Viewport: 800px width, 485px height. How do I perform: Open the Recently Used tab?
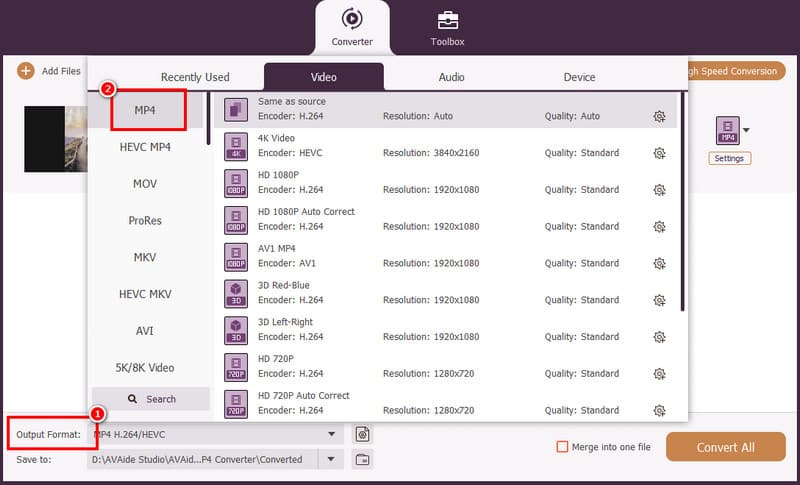(195, 77)
